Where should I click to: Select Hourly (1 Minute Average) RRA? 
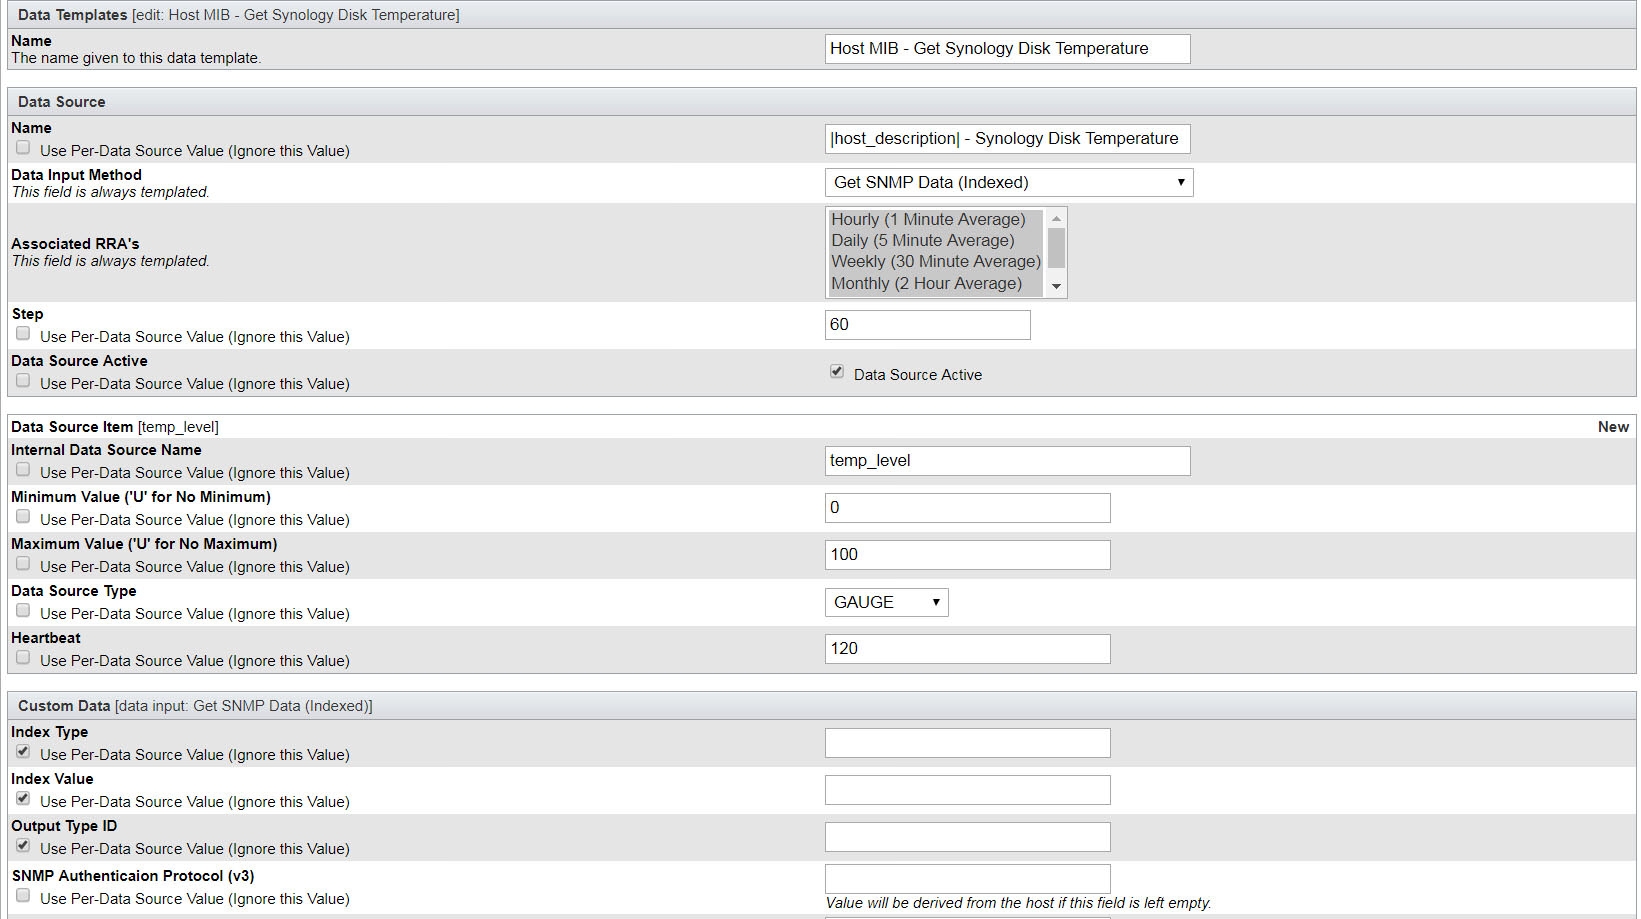pyautogui.click(x=935, y=219)
